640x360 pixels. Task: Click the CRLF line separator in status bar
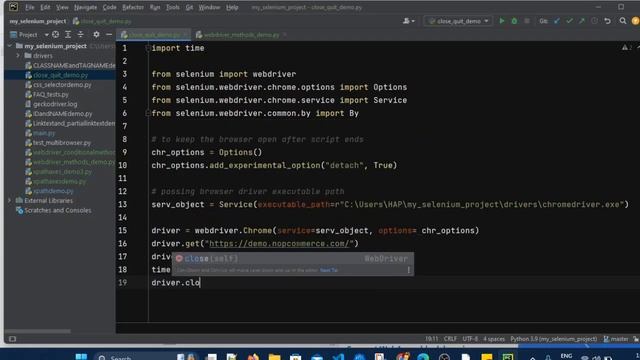tap(450, 339)
